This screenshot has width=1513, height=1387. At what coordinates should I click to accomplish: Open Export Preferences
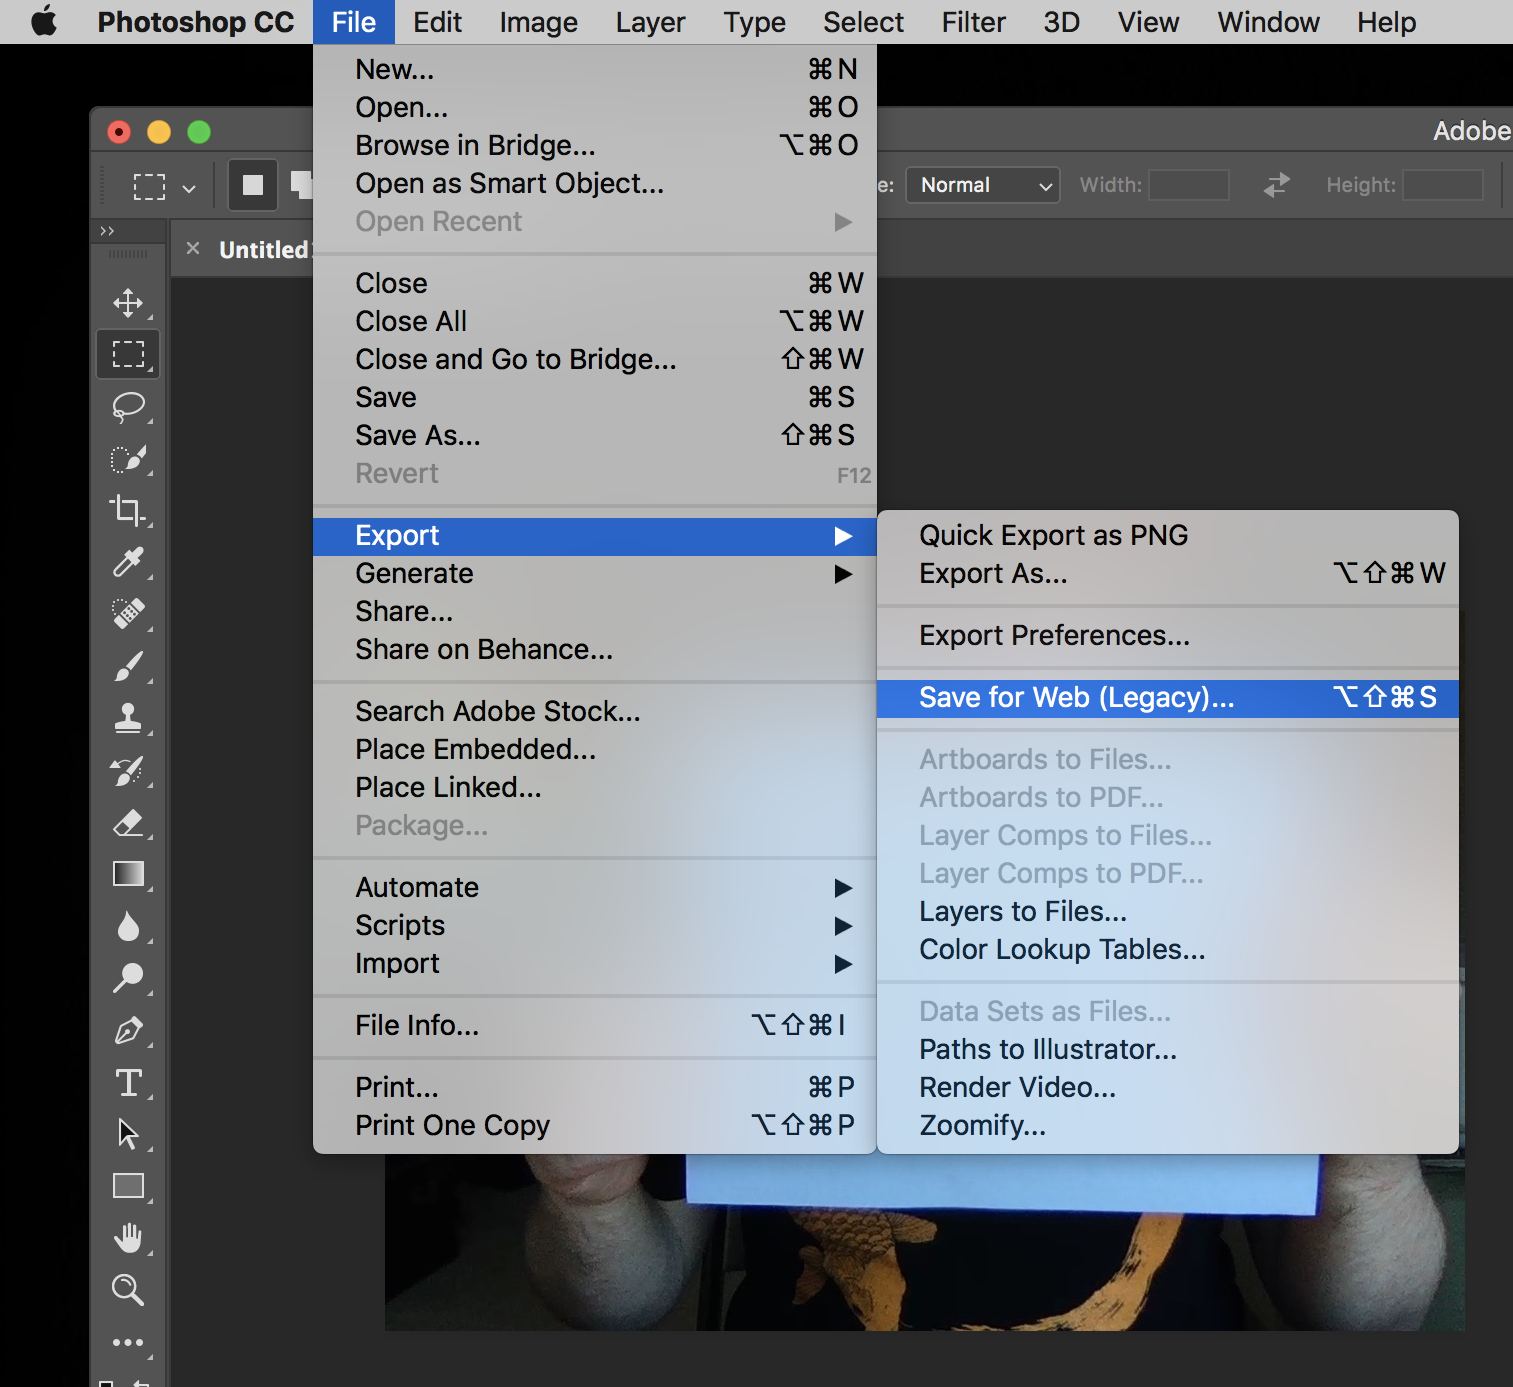(1053, 636)
